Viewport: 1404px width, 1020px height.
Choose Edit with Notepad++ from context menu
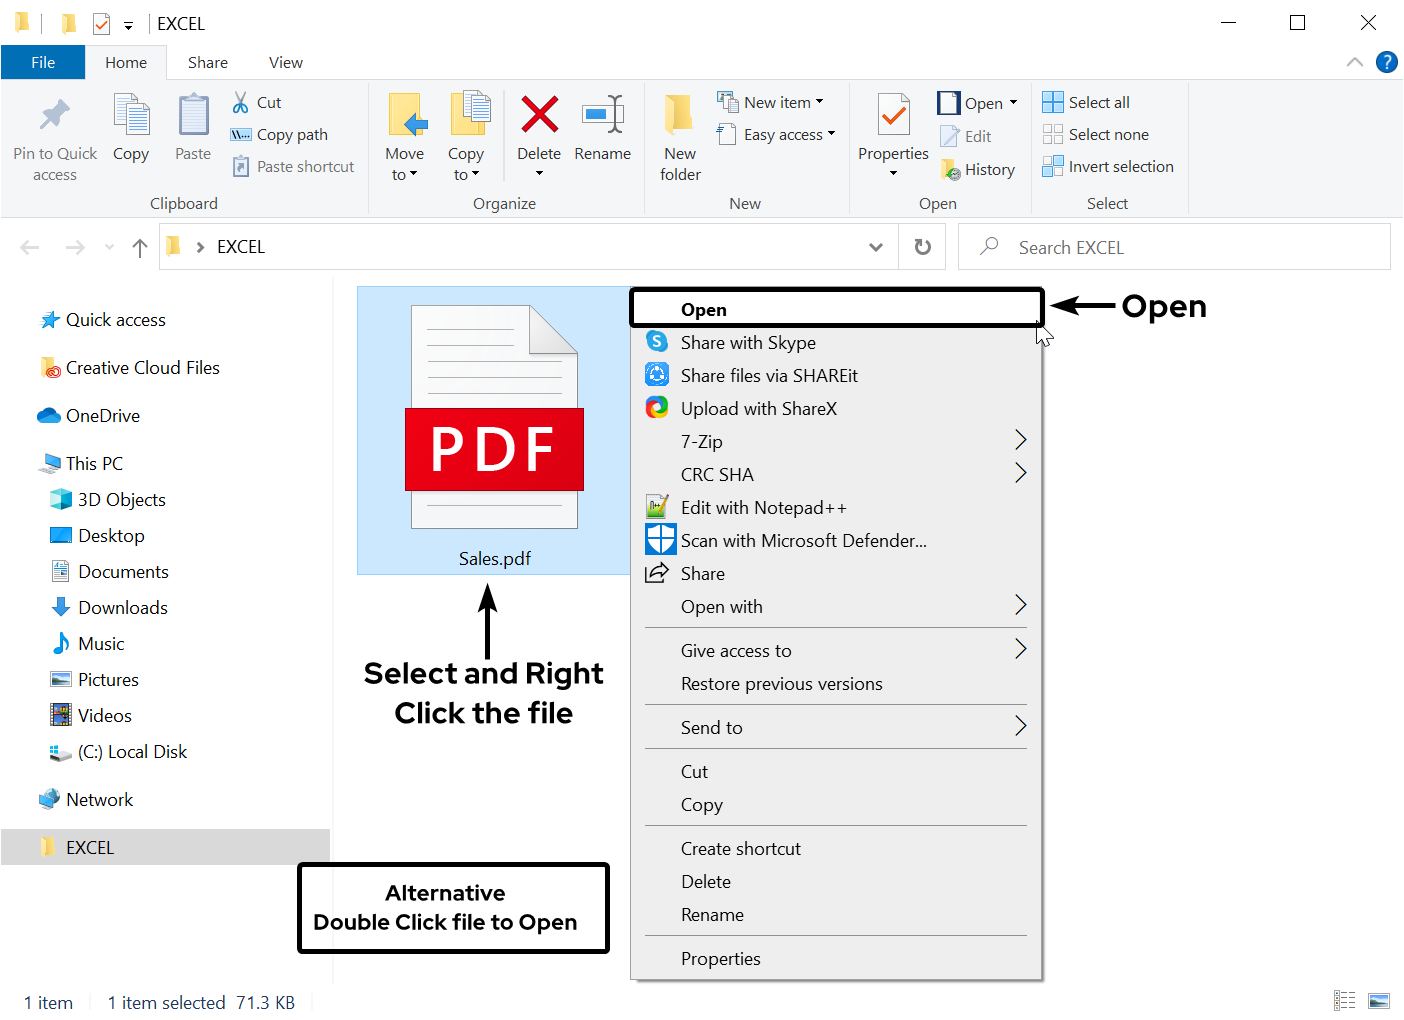(762, 507)
